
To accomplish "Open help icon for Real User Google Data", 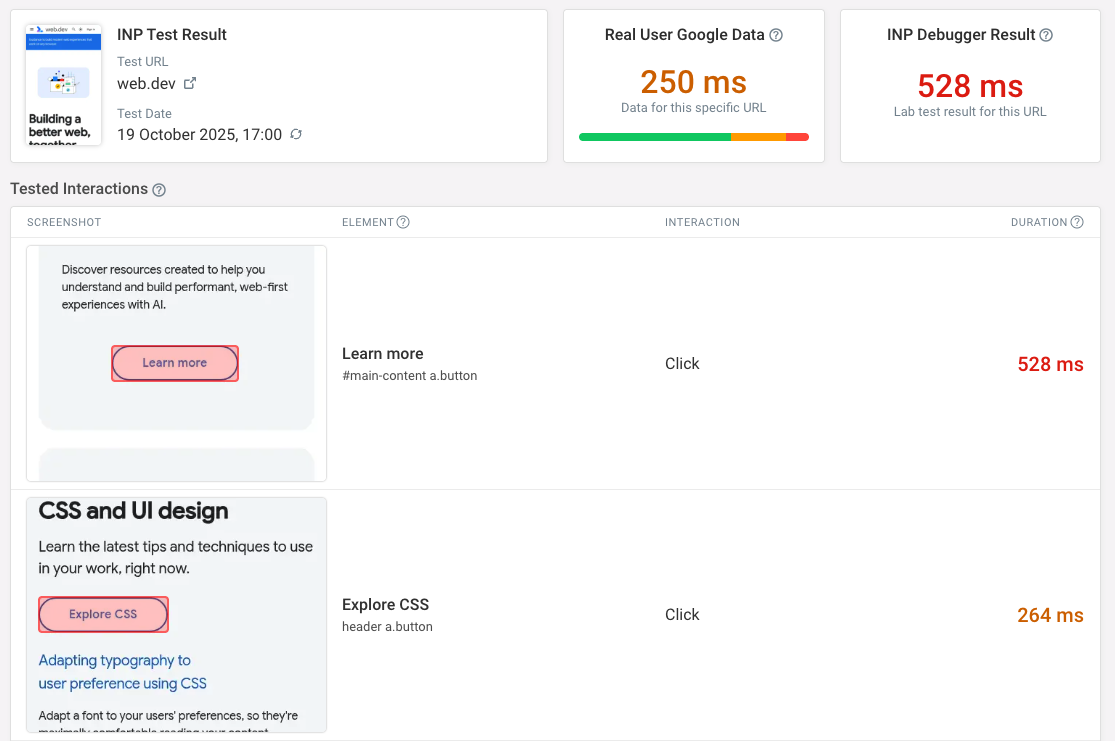I will coord(776,35).
